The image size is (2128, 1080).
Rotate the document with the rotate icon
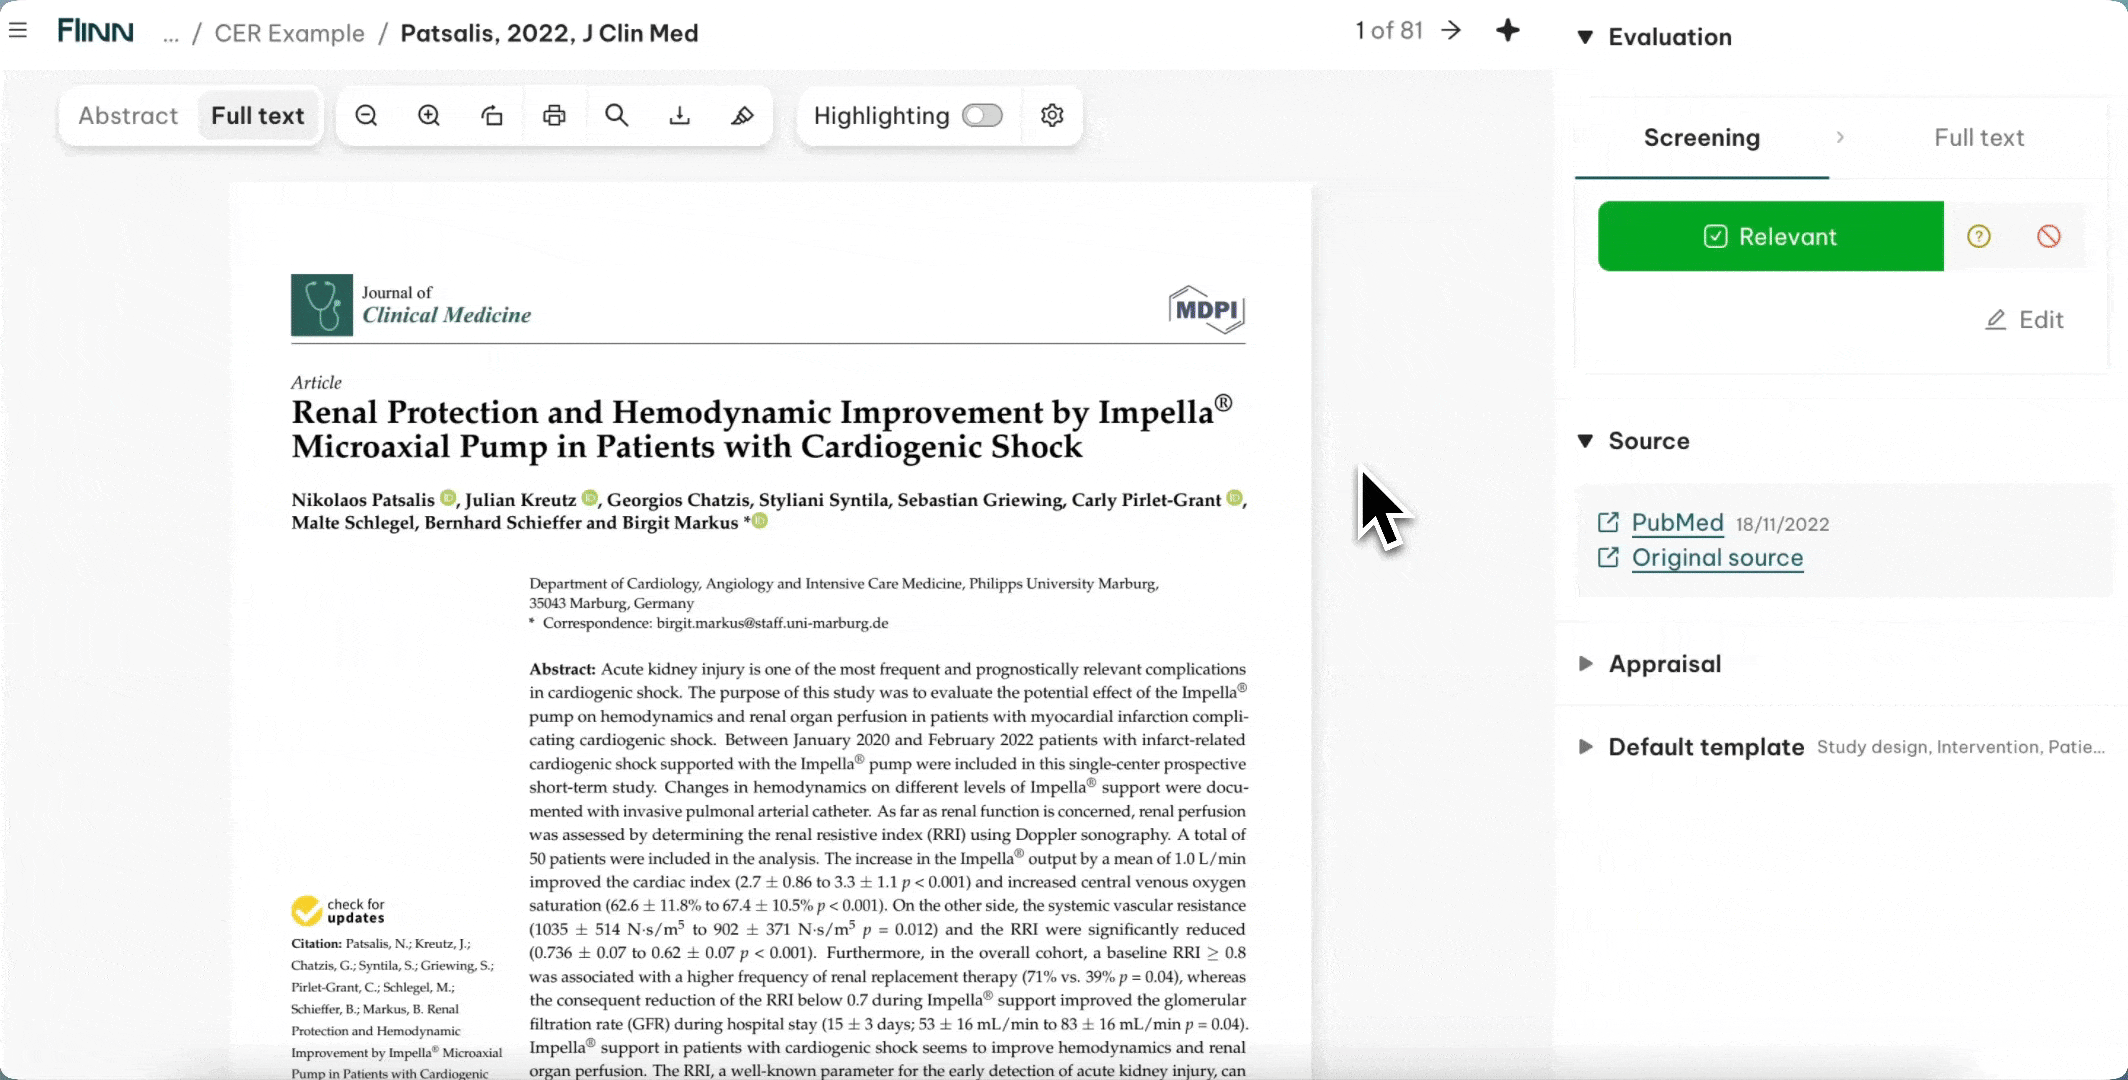[x=491, y=116]
